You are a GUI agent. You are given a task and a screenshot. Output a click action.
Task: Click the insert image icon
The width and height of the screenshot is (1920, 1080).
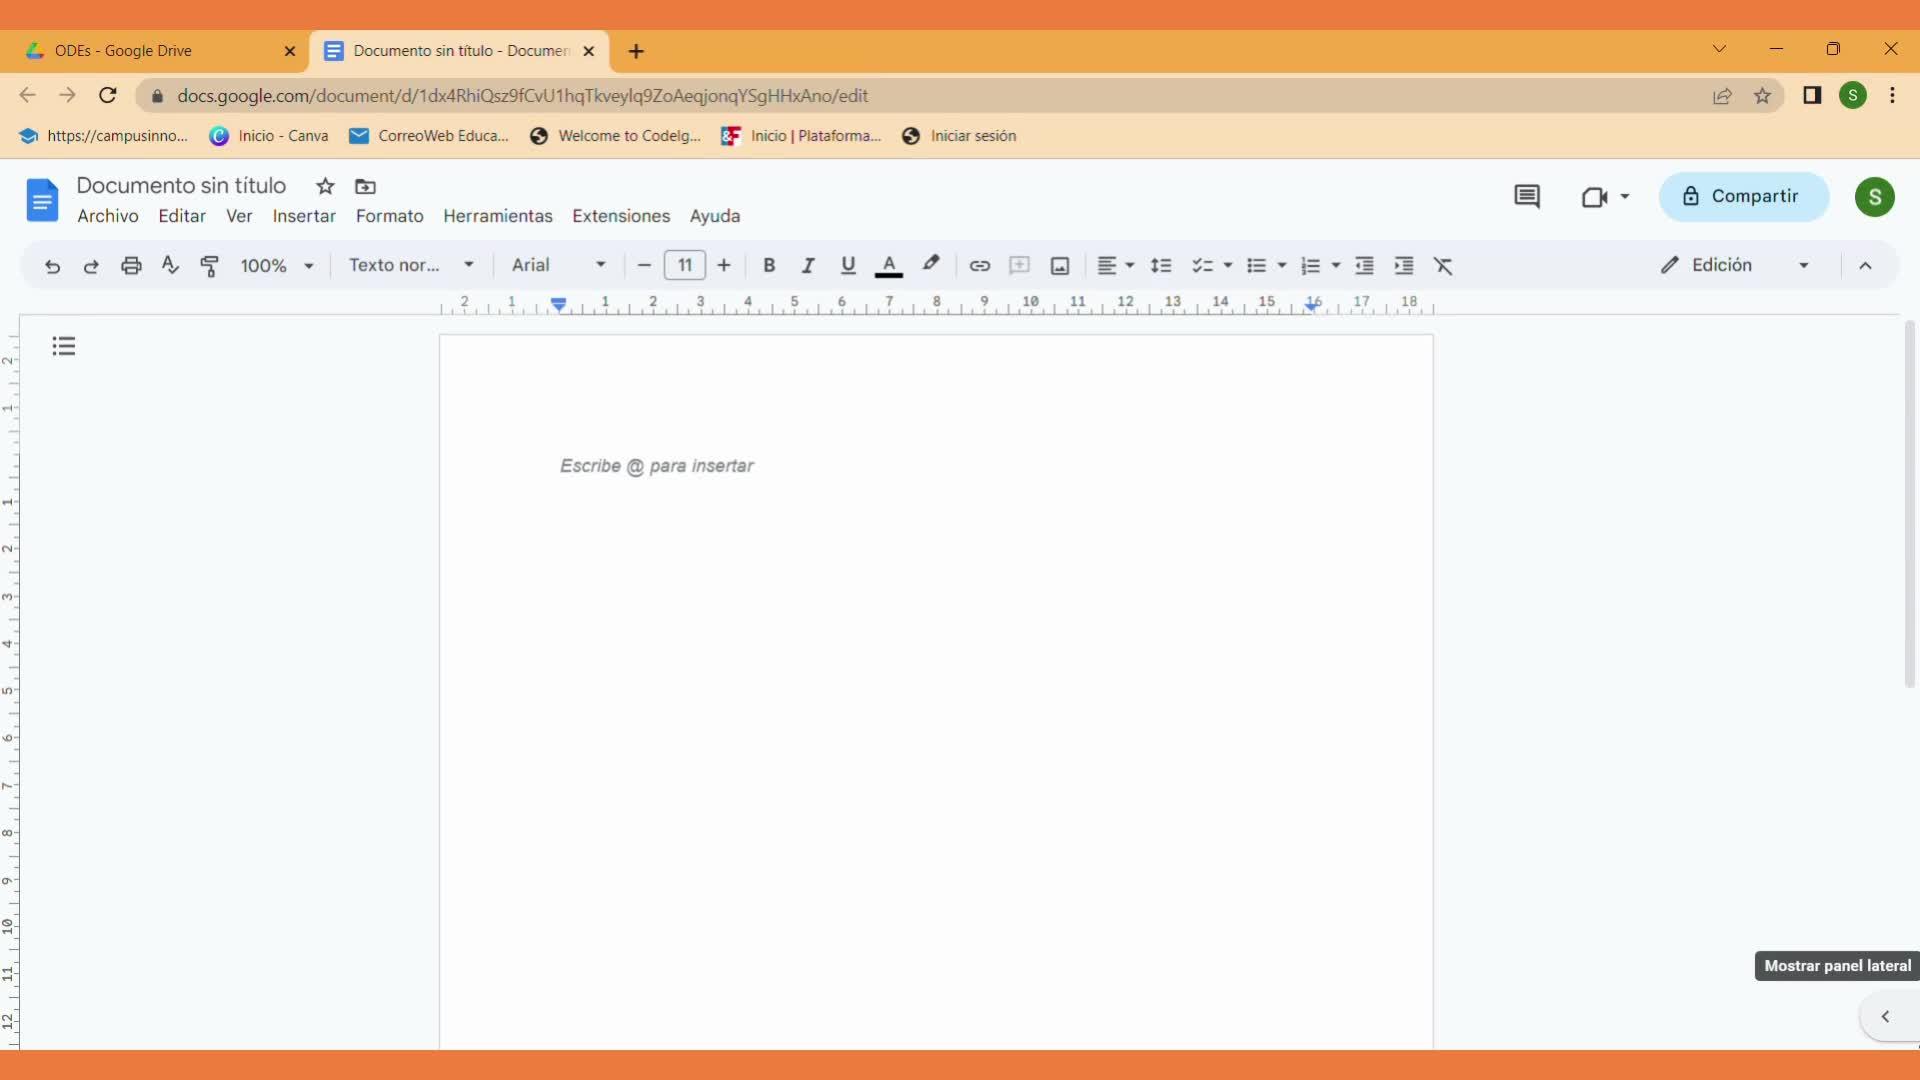click(x=1060, y=266)
